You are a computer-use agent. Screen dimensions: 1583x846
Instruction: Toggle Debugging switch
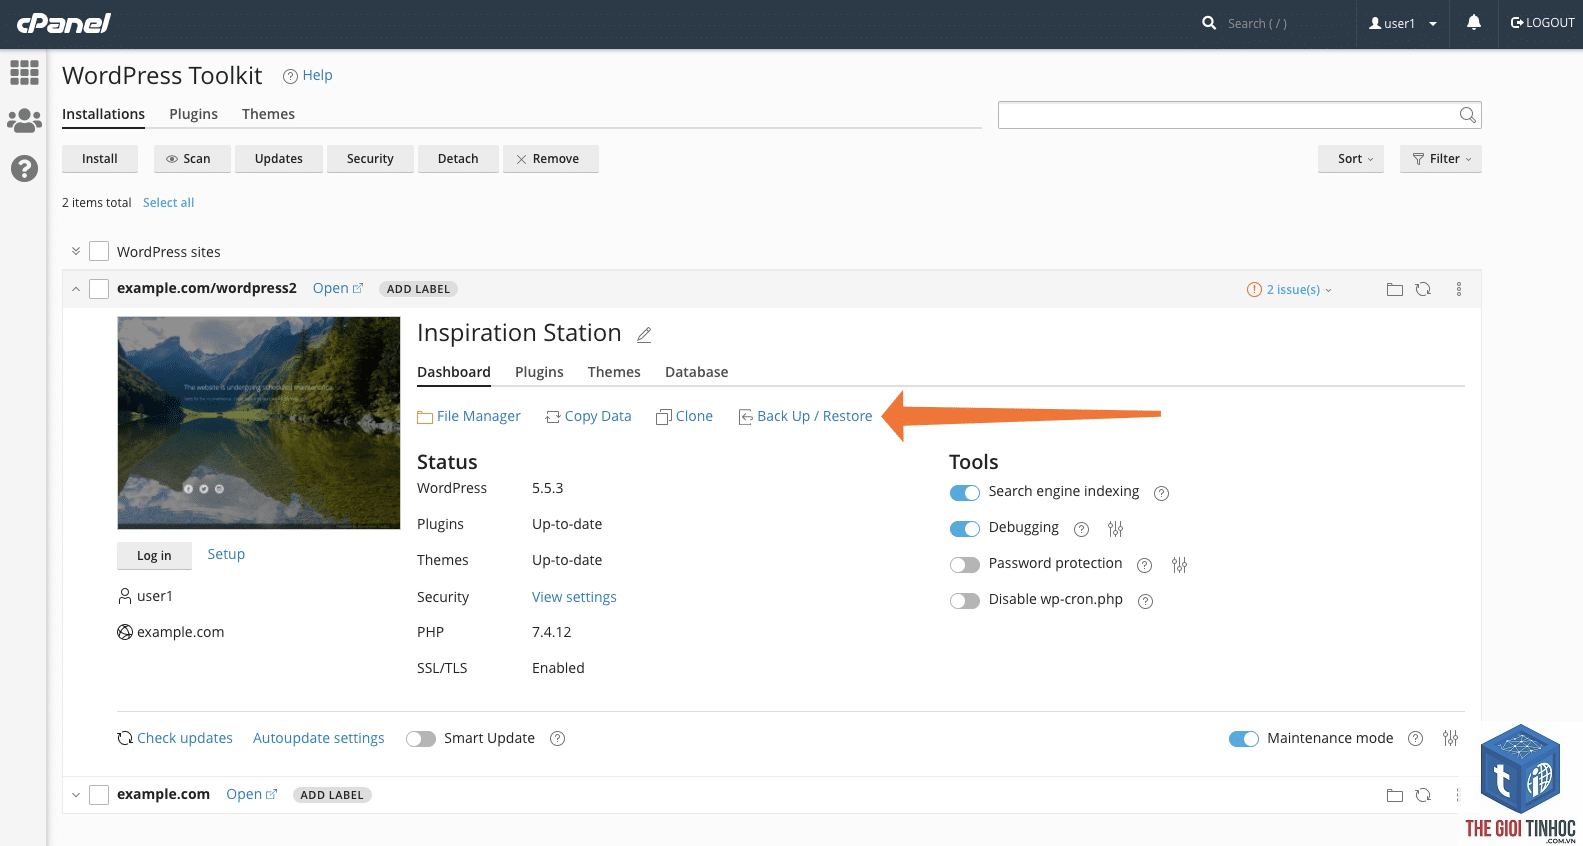[x=964, y=528]
